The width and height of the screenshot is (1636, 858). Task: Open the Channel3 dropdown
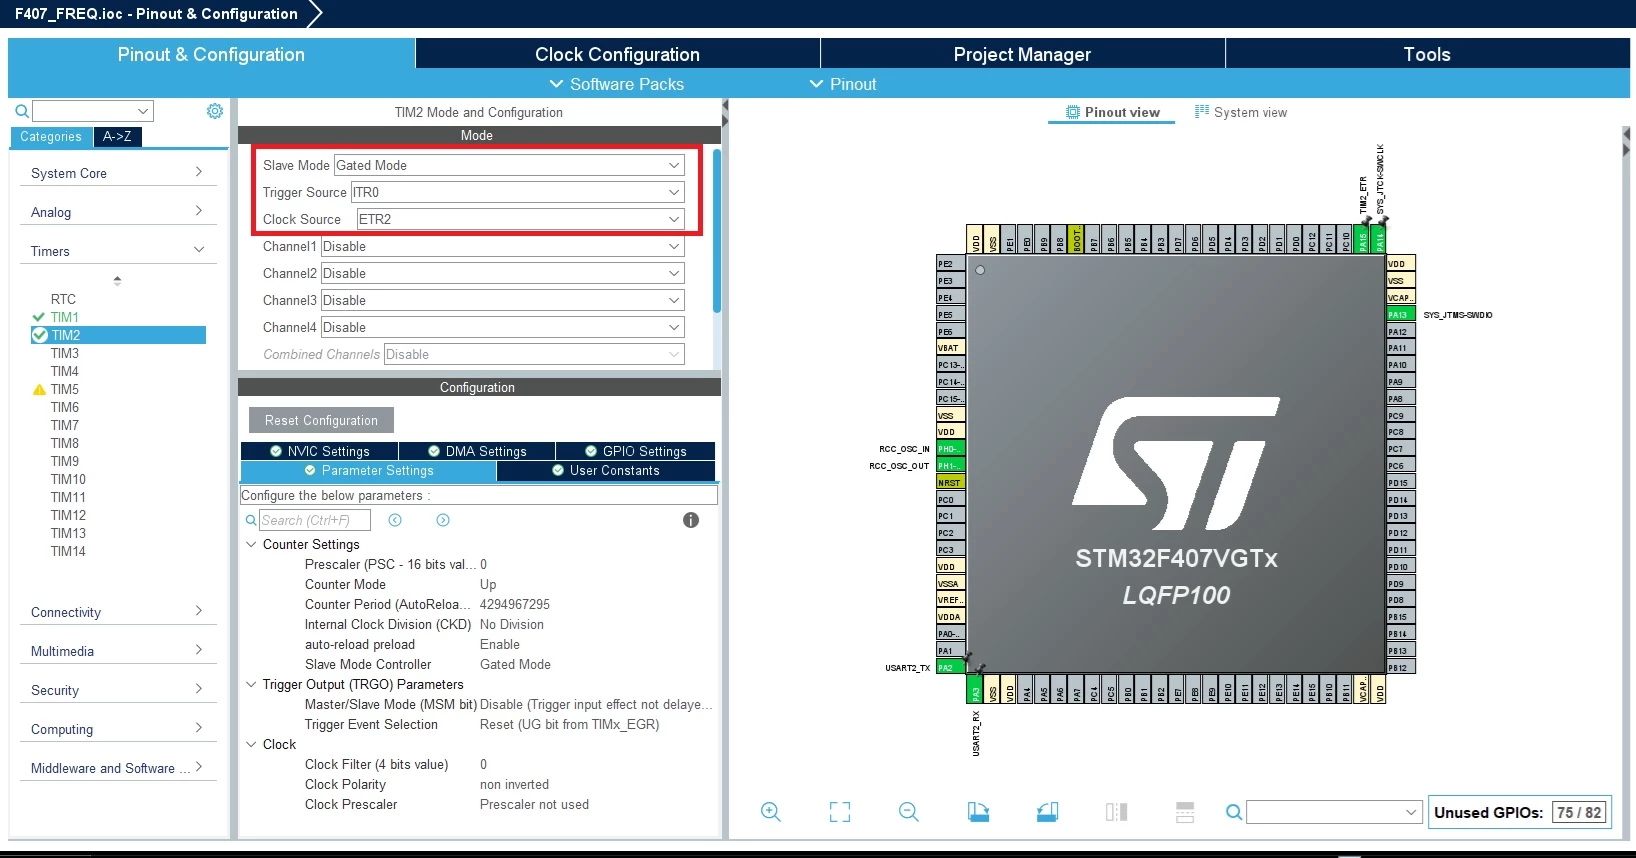[x=503, y=300]
